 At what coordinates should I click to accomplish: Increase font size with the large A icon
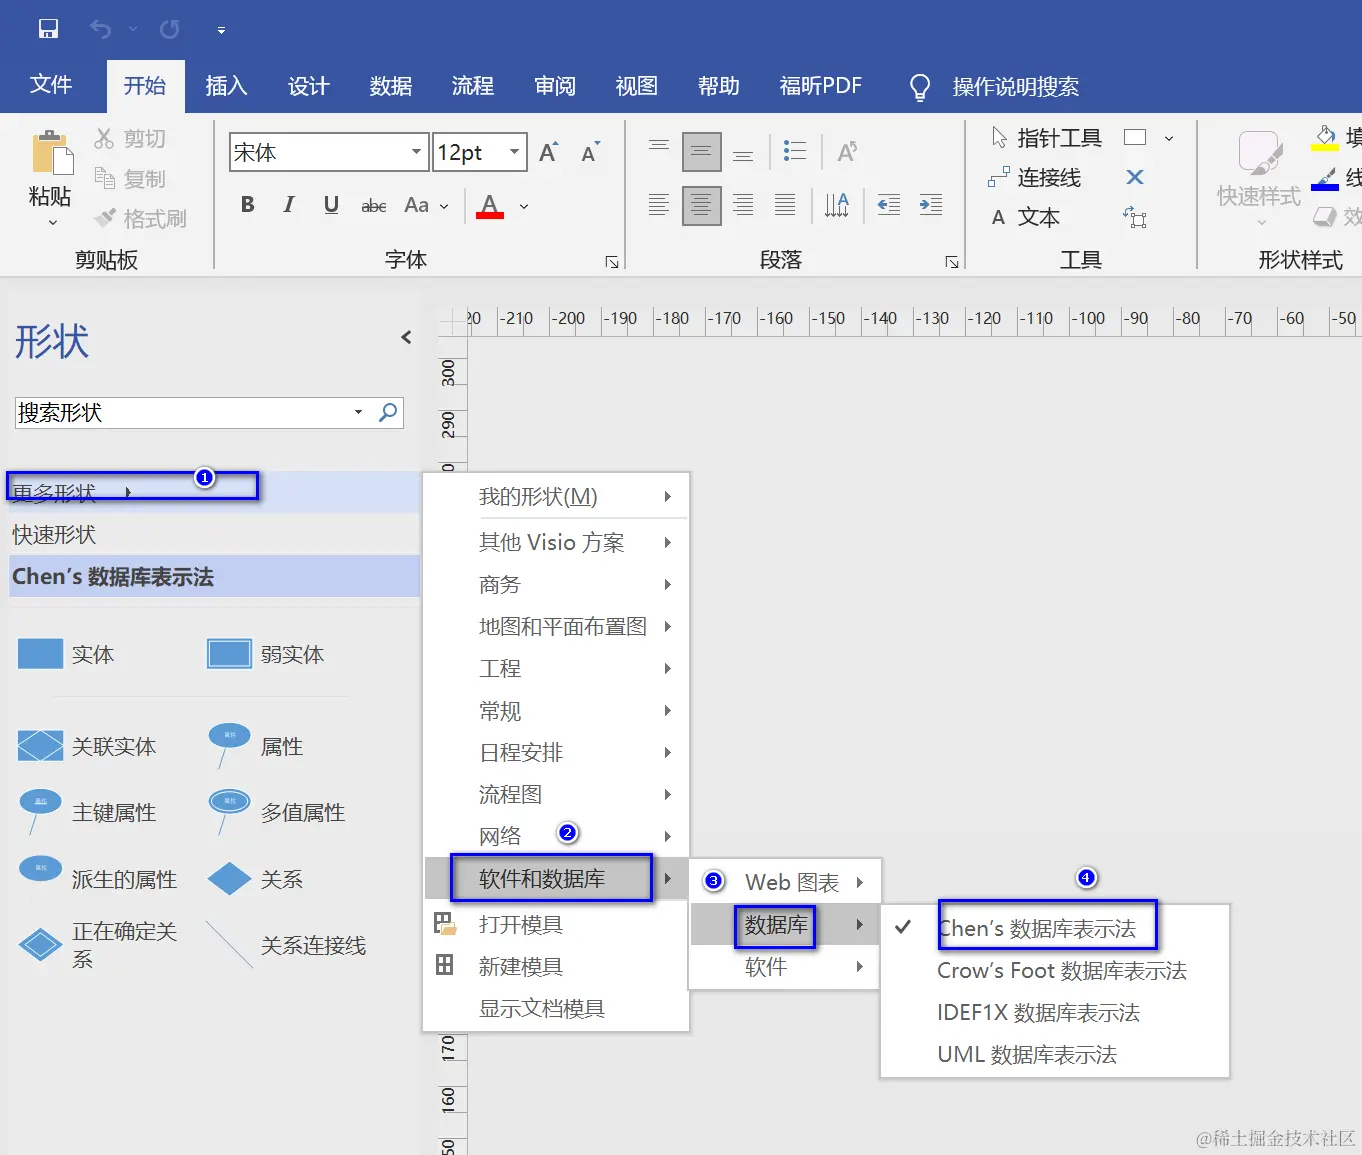coord(548,152)
